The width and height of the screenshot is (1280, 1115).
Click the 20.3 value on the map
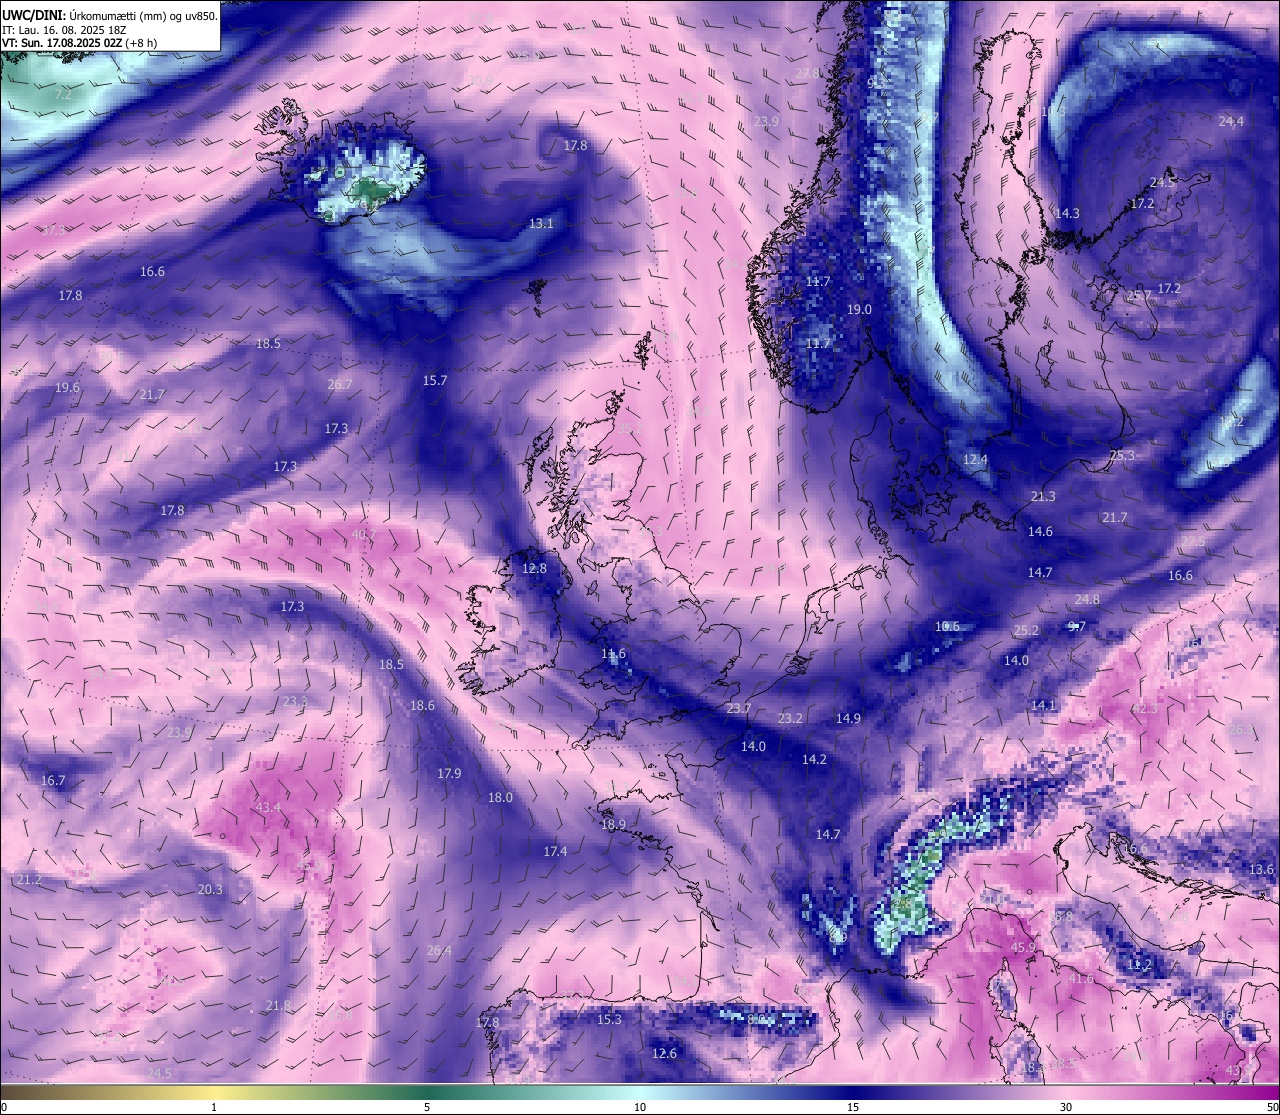click(210, 890)
